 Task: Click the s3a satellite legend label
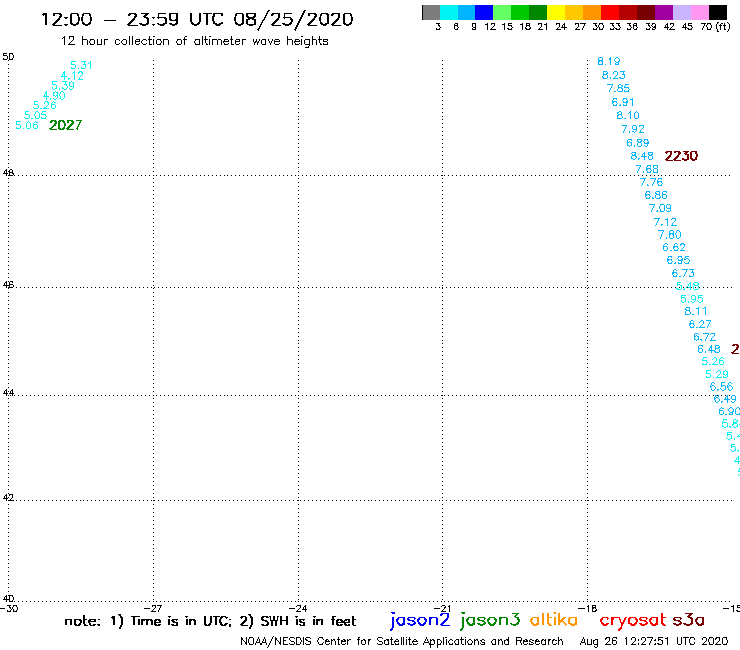[x=688, y=620]
